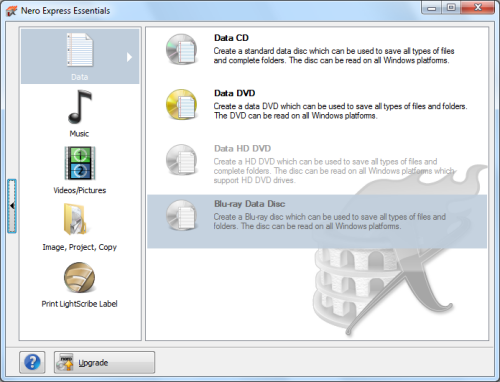Collapse the side panel using left arrow handle
The image size is (500, 382).
[x=12, y=206]
